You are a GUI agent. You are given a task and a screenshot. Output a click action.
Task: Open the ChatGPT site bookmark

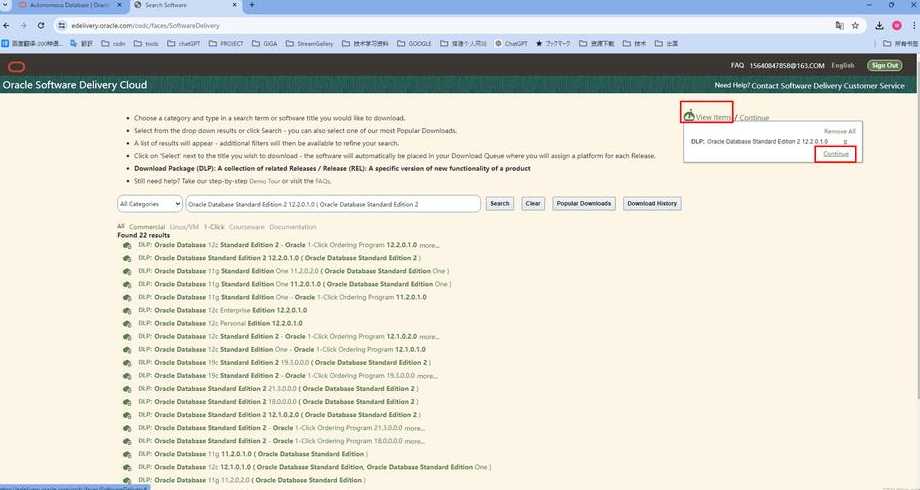coord(511,43)
